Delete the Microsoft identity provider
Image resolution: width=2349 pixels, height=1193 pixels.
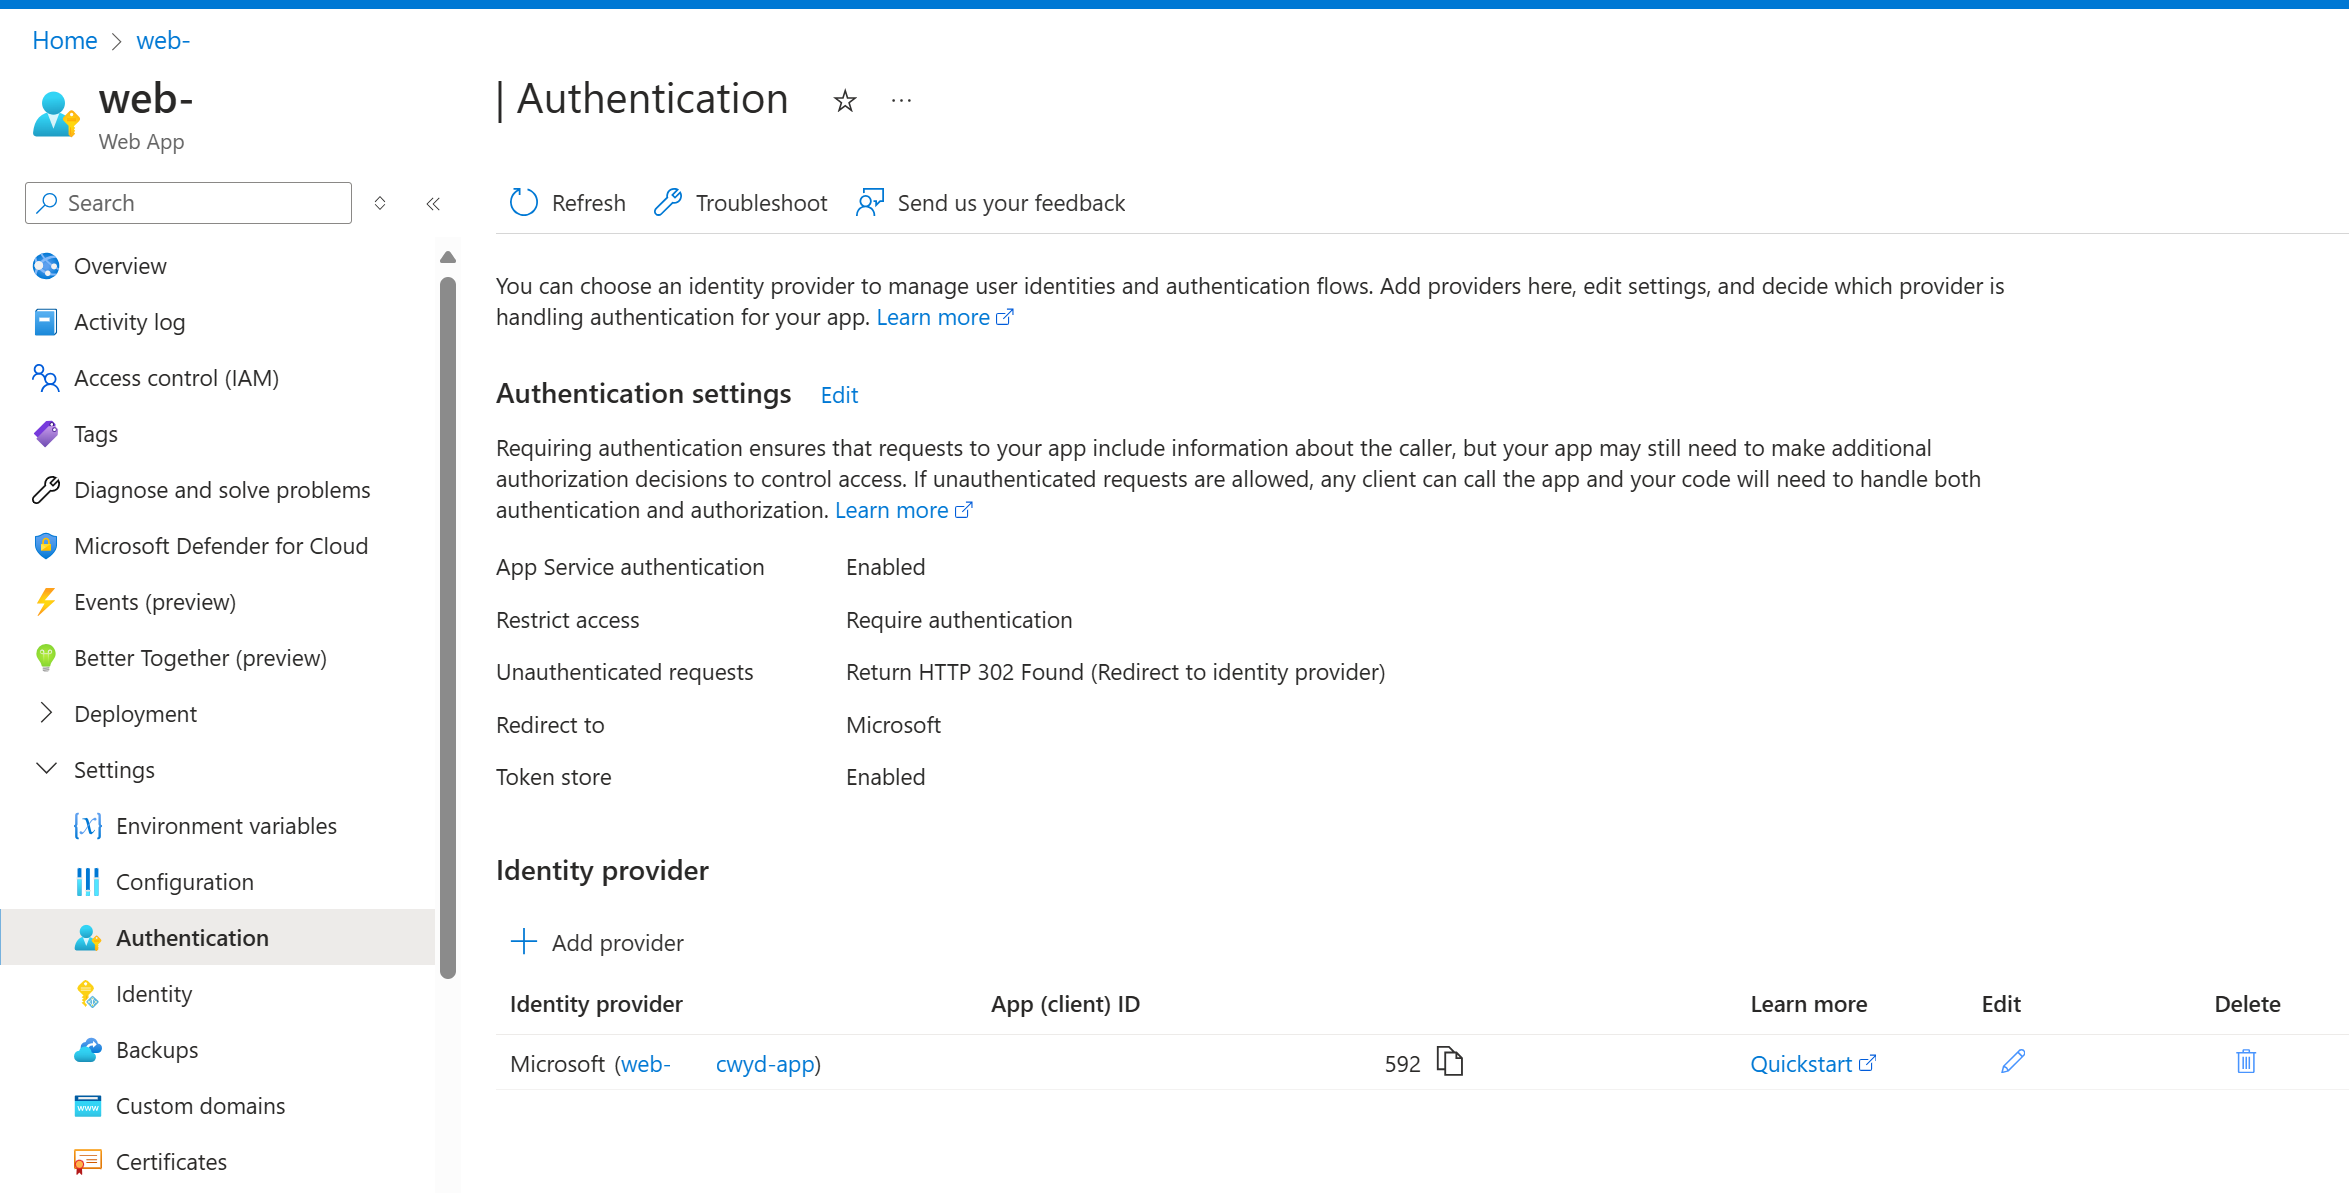[2246, 1062]
